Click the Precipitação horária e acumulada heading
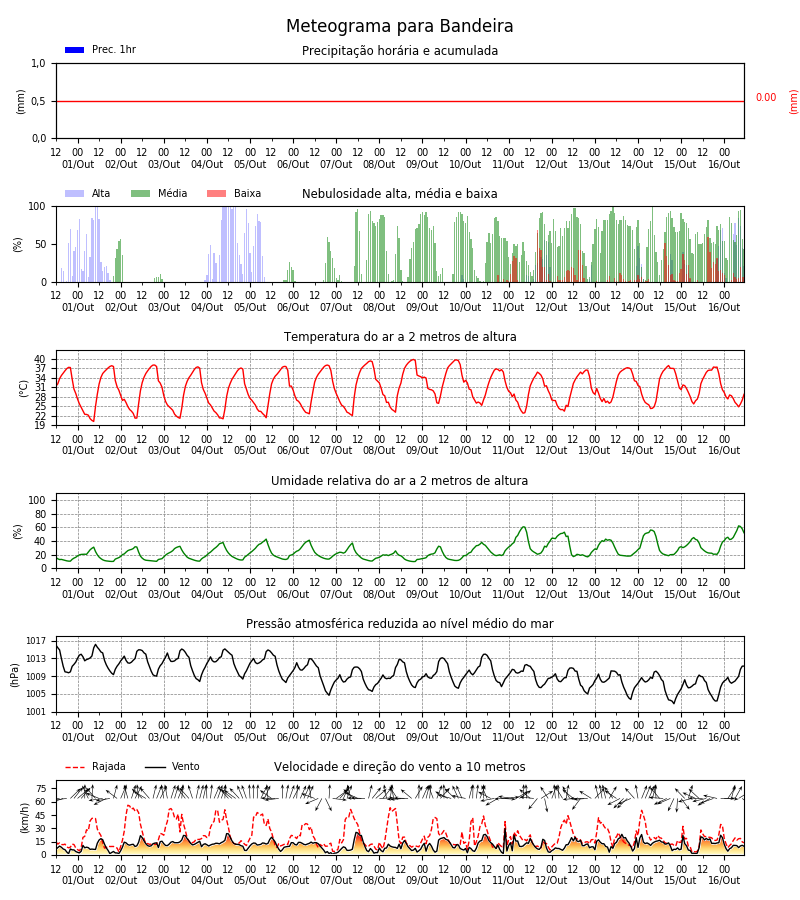The image size is (800, 900). point(399,51)
